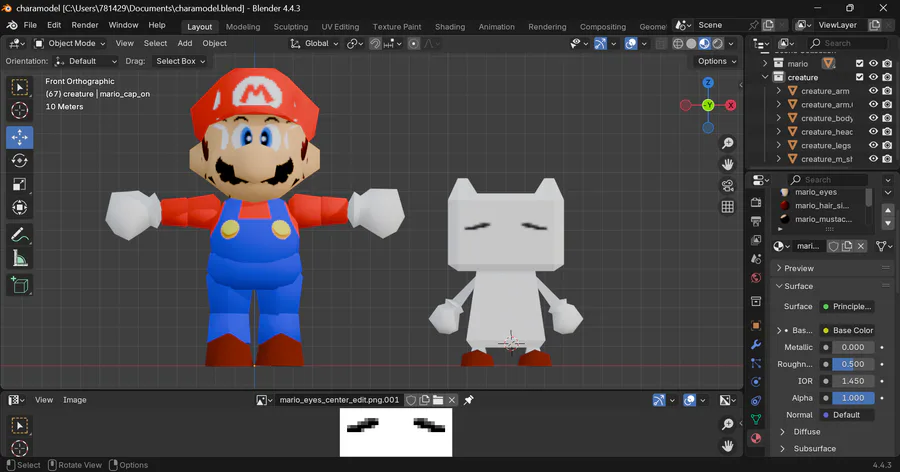This screenshot has width=900, height=472.
Task: Open the Object Mode dropdown
Action: click(69, 44)
